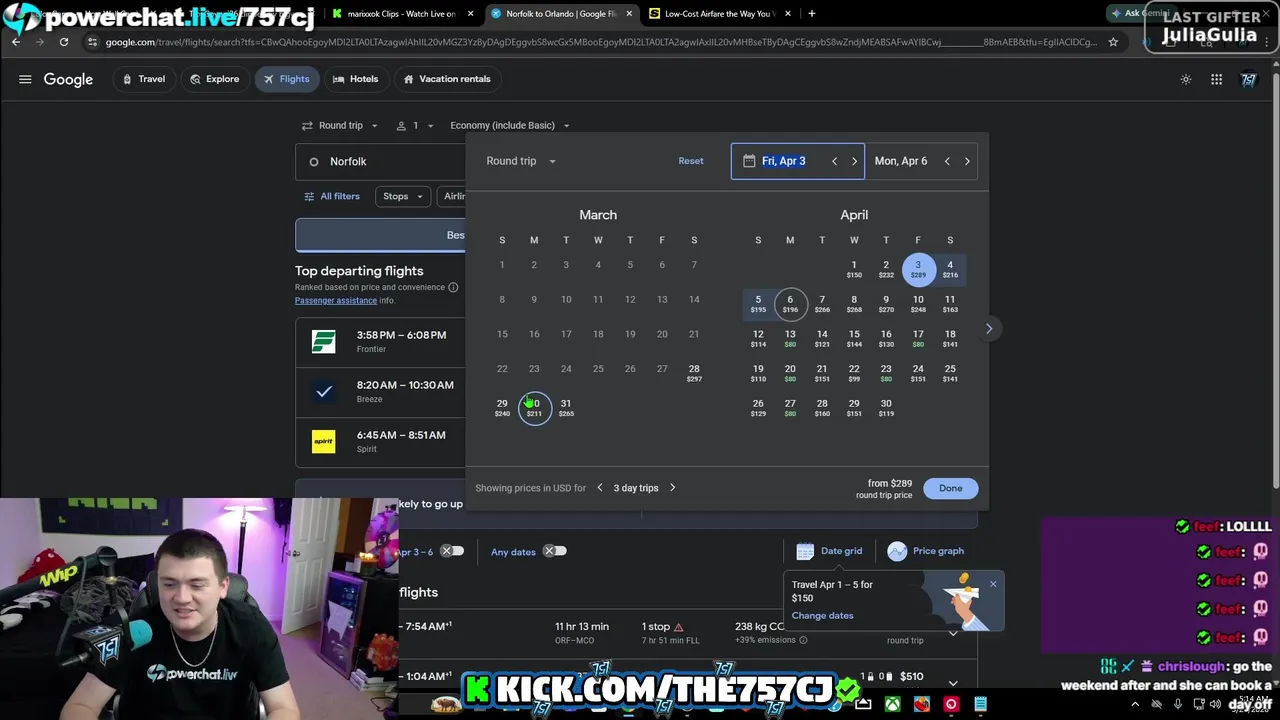The width and height of the screenshot is (1280, 720).
Task: Reload the browser page
Action: pyautogui.click(x=64, y=42)
